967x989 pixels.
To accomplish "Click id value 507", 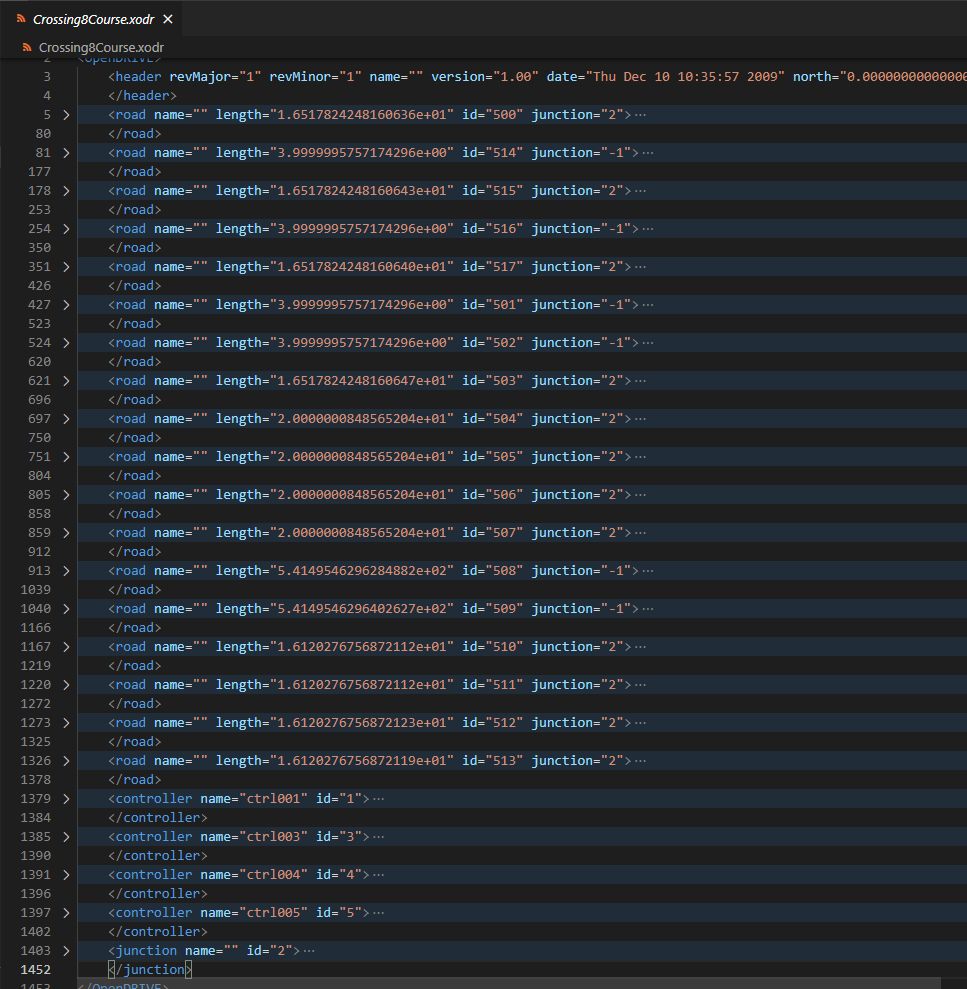I will (x=504, y=533).
